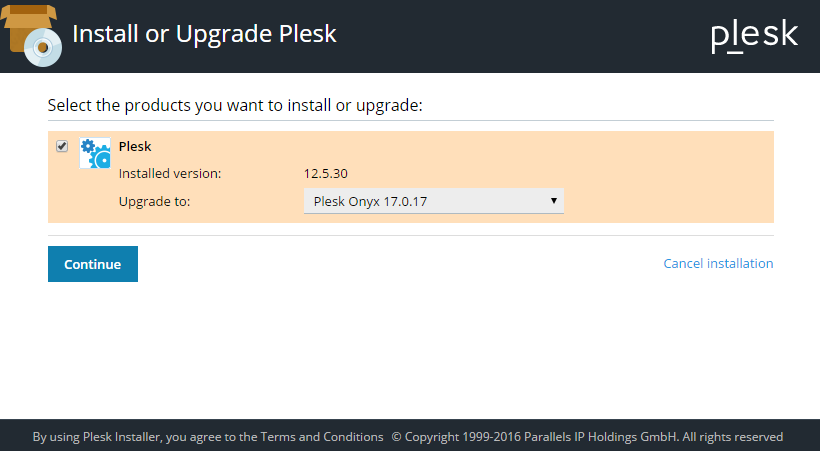Image resolution: width=820 pixels, height=451 pixels.
Task: Click the installer box and CD icon
Action: point(32,34)
